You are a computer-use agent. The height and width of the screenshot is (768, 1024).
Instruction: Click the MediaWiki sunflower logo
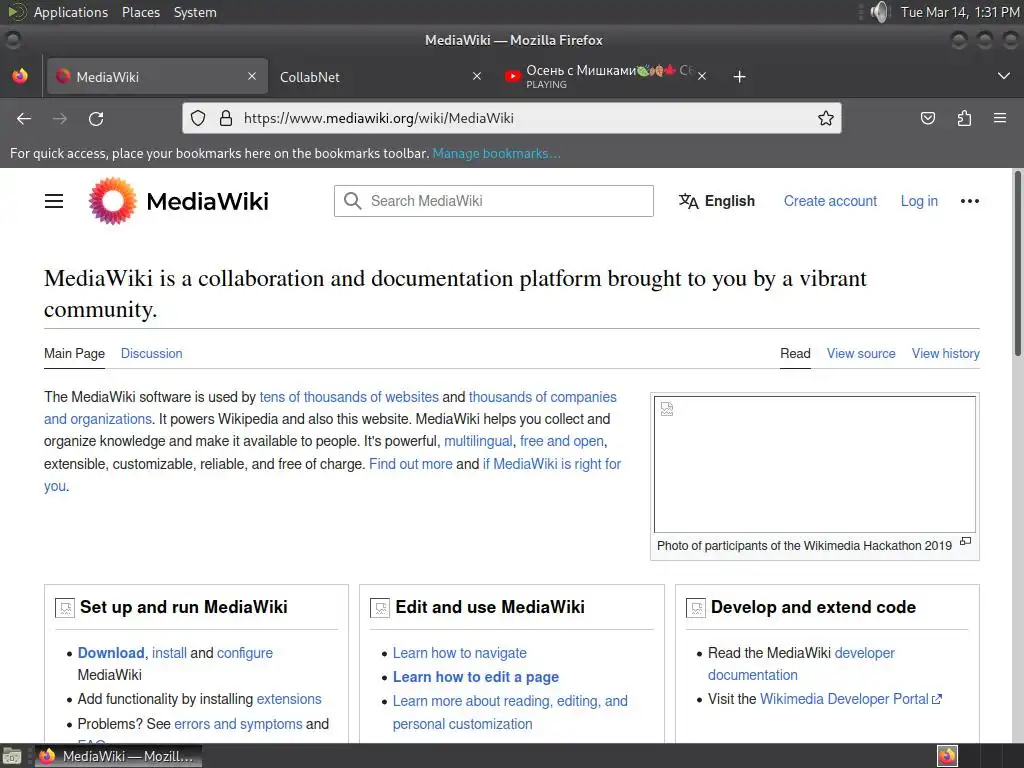112,201
